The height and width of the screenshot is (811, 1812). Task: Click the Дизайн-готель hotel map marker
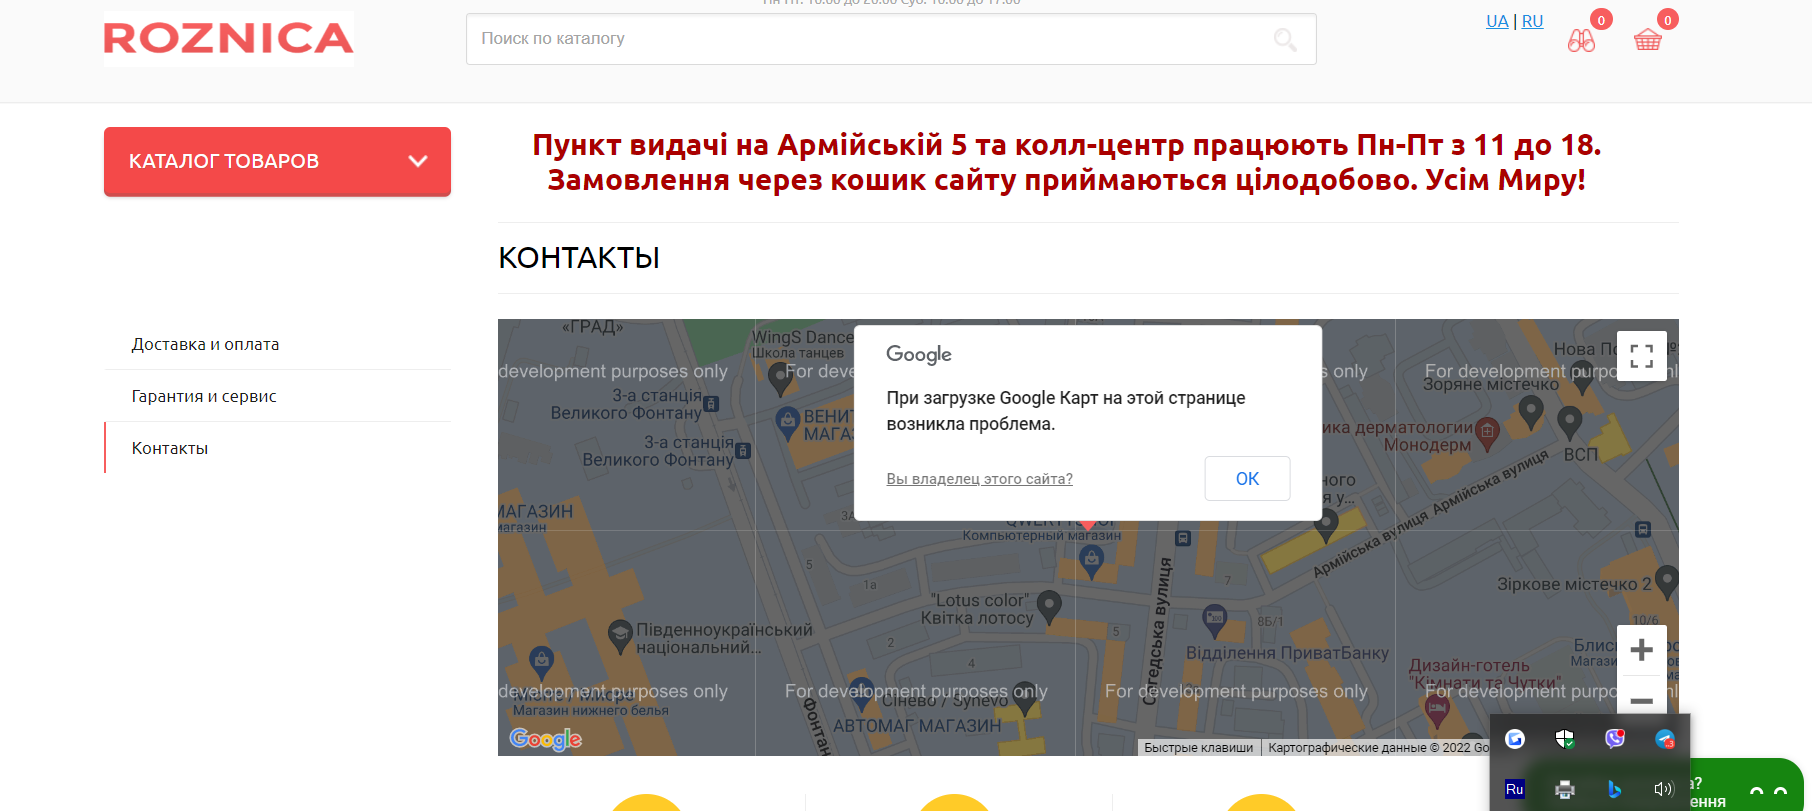(x=1437, y=710)
